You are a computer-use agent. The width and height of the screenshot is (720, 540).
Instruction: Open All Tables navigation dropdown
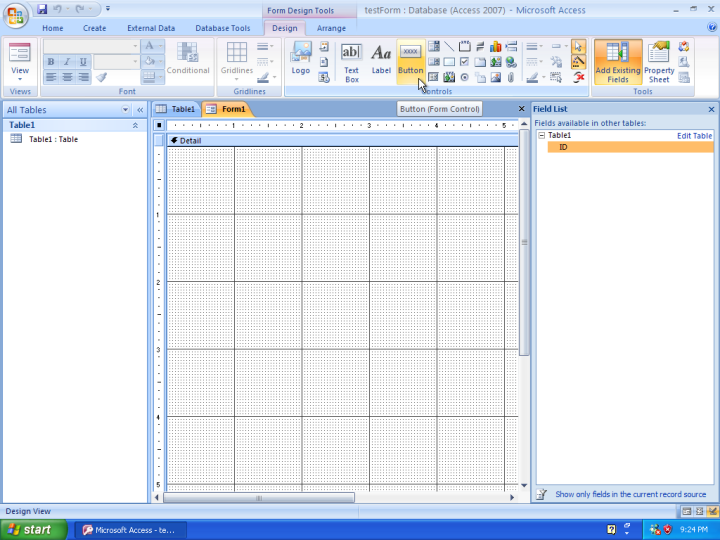pos(125,110)
